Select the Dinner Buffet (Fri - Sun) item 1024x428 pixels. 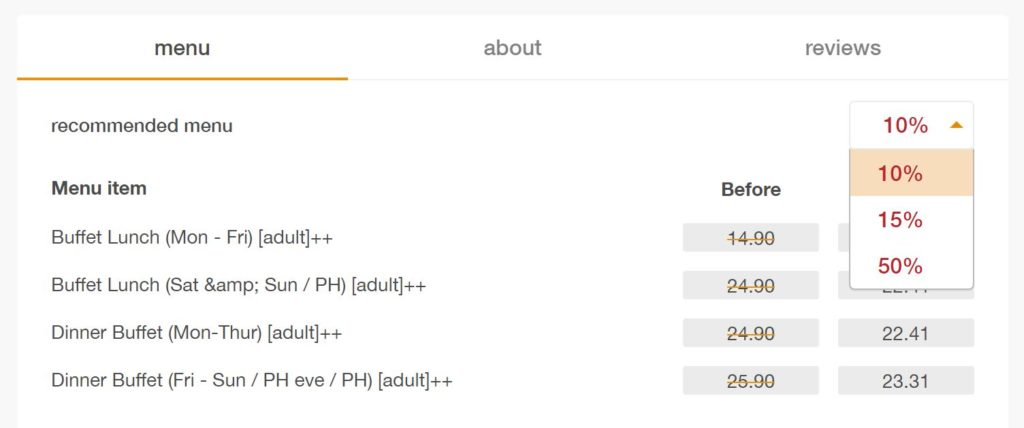(x=251, y=381)
